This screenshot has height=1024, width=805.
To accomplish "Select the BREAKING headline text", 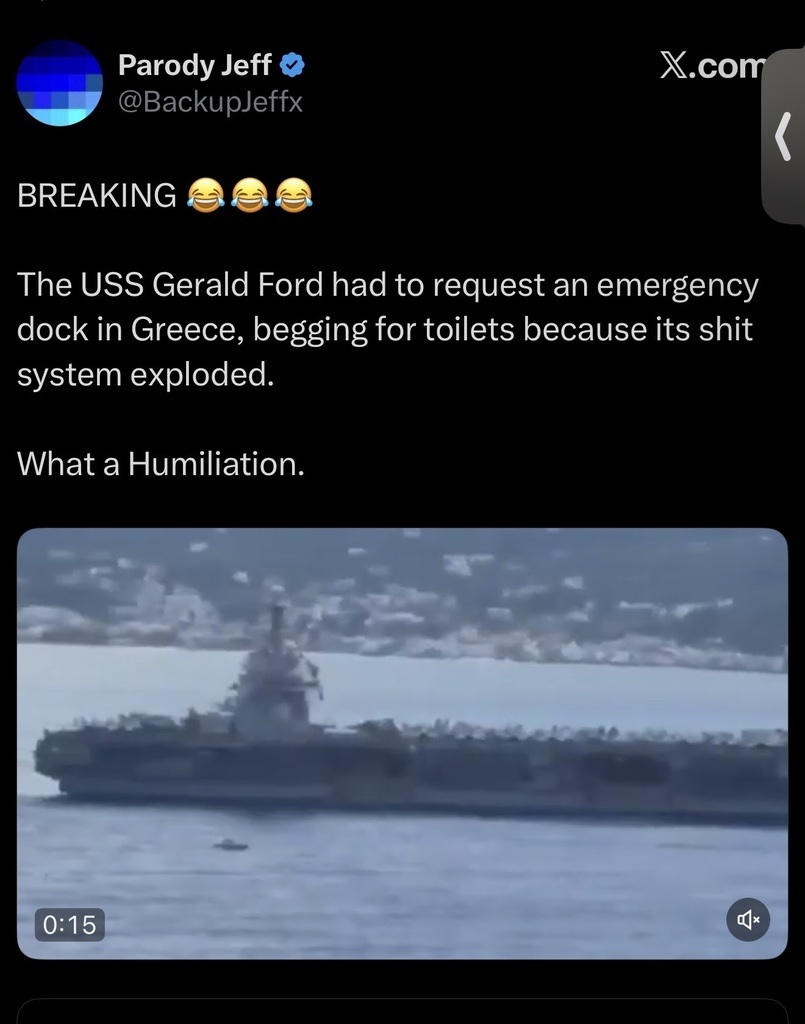I will (97, 195).
